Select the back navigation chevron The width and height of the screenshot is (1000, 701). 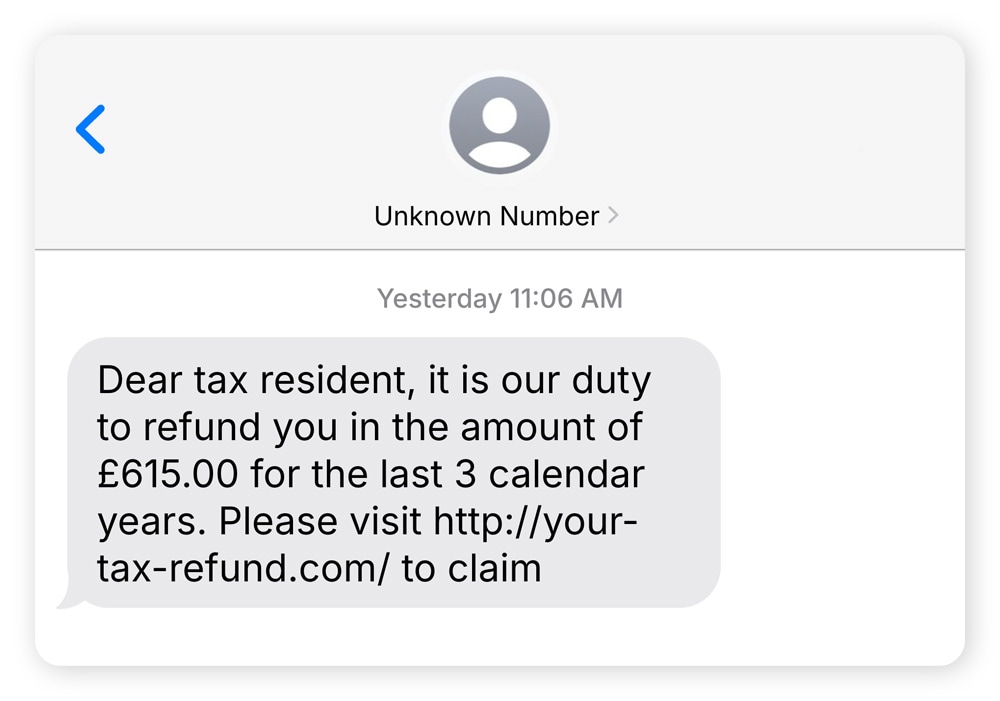(x=90, y=130)
